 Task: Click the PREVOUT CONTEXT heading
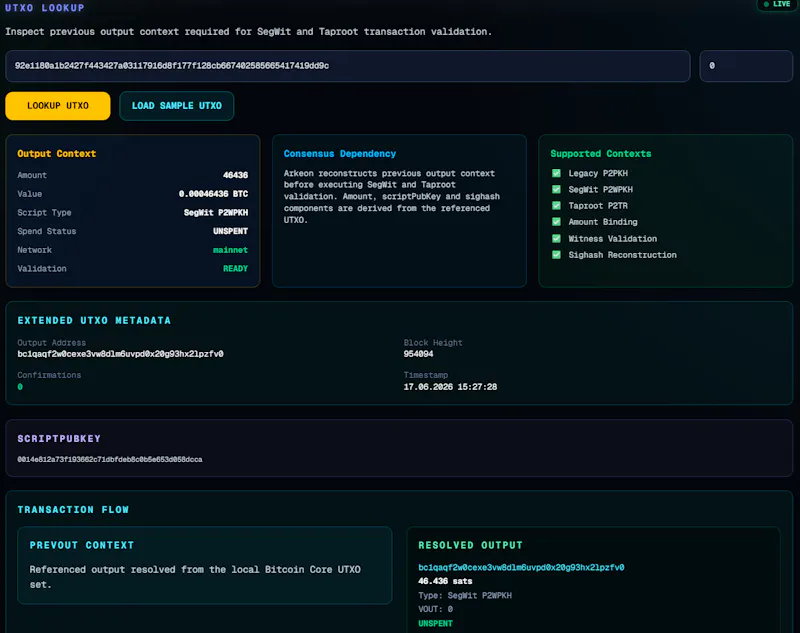coord(82,545)
